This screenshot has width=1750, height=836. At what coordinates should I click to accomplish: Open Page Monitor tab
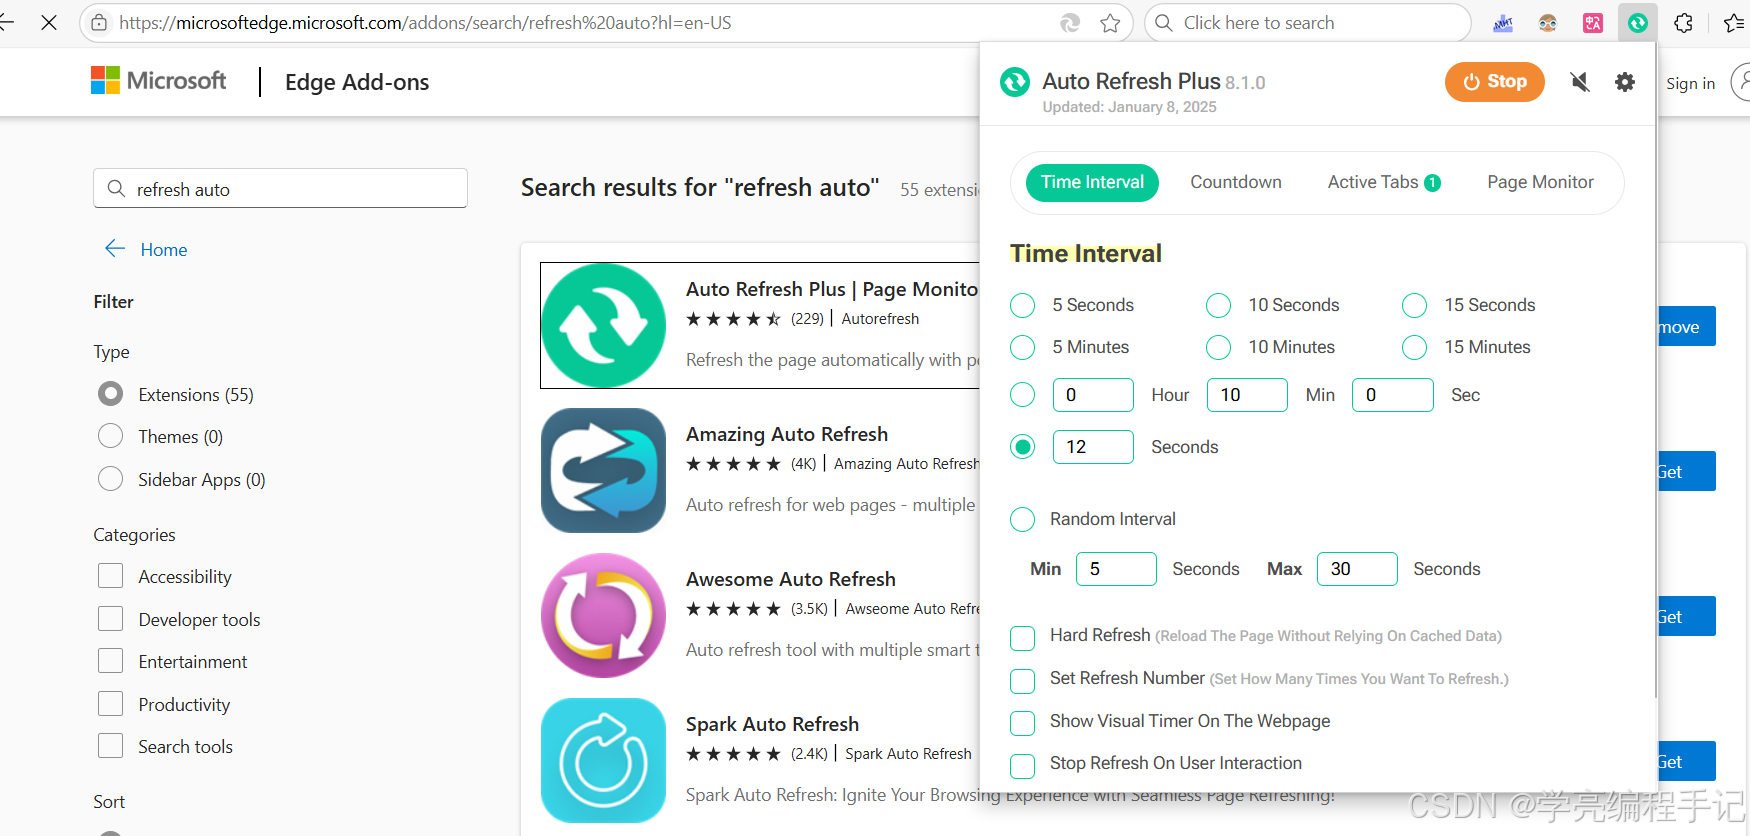[x=1540, y=182]
